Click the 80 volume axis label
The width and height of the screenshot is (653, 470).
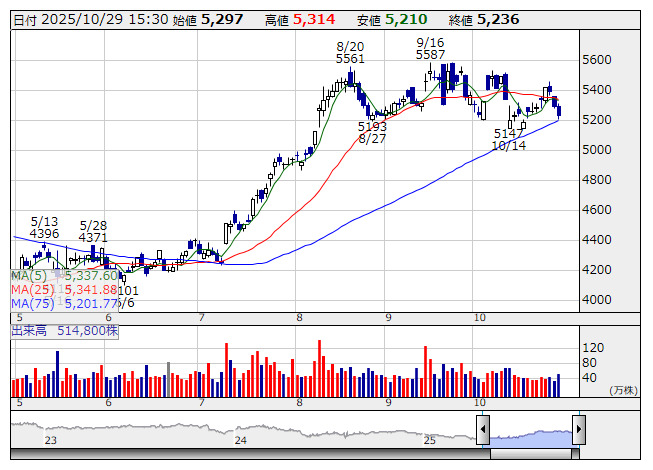pyautogui.click(x=589, y=363)
